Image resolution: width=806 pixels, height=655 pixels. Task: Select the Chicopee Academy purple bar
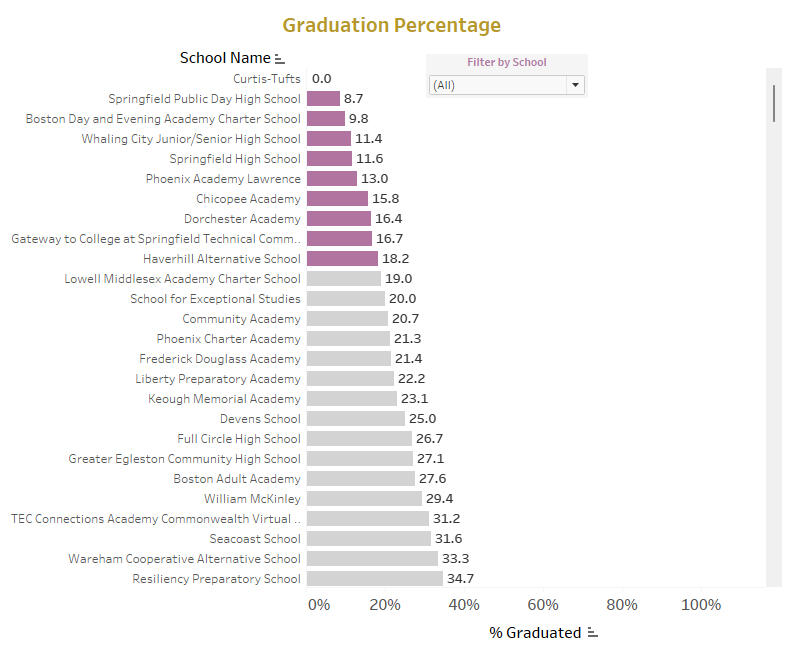337,199
